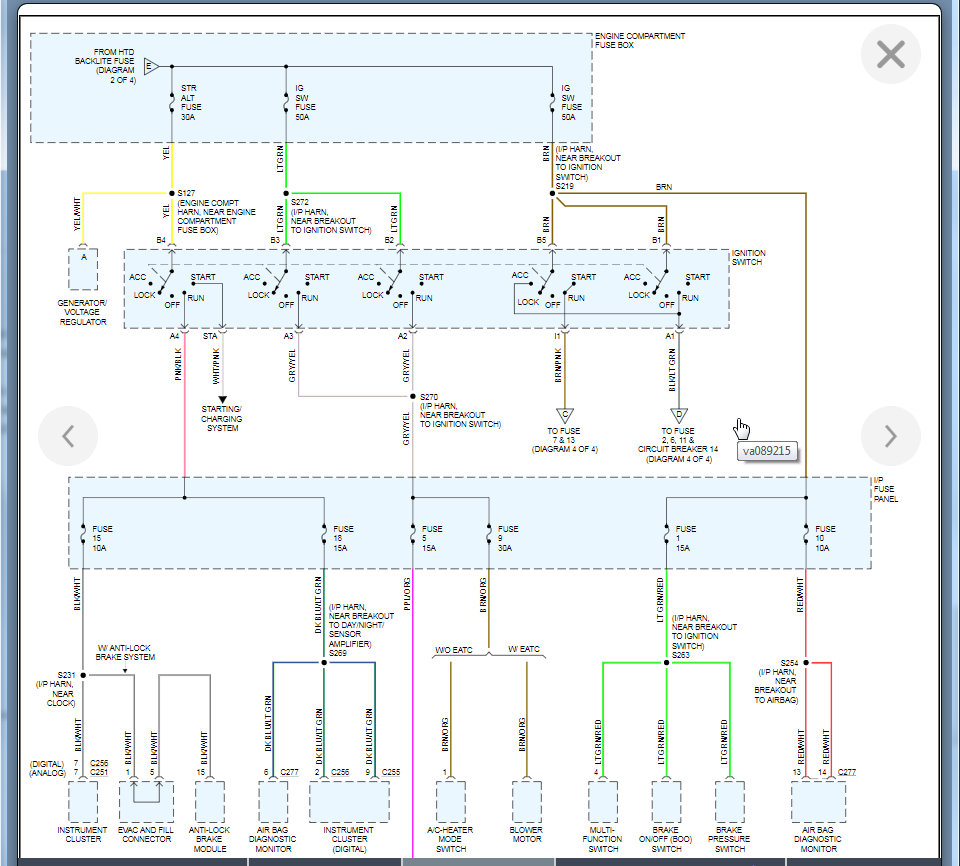The width and height of the screenshot is (960, 866).
Task: Click the connector D triangle symbol
Action: point(678,415)
